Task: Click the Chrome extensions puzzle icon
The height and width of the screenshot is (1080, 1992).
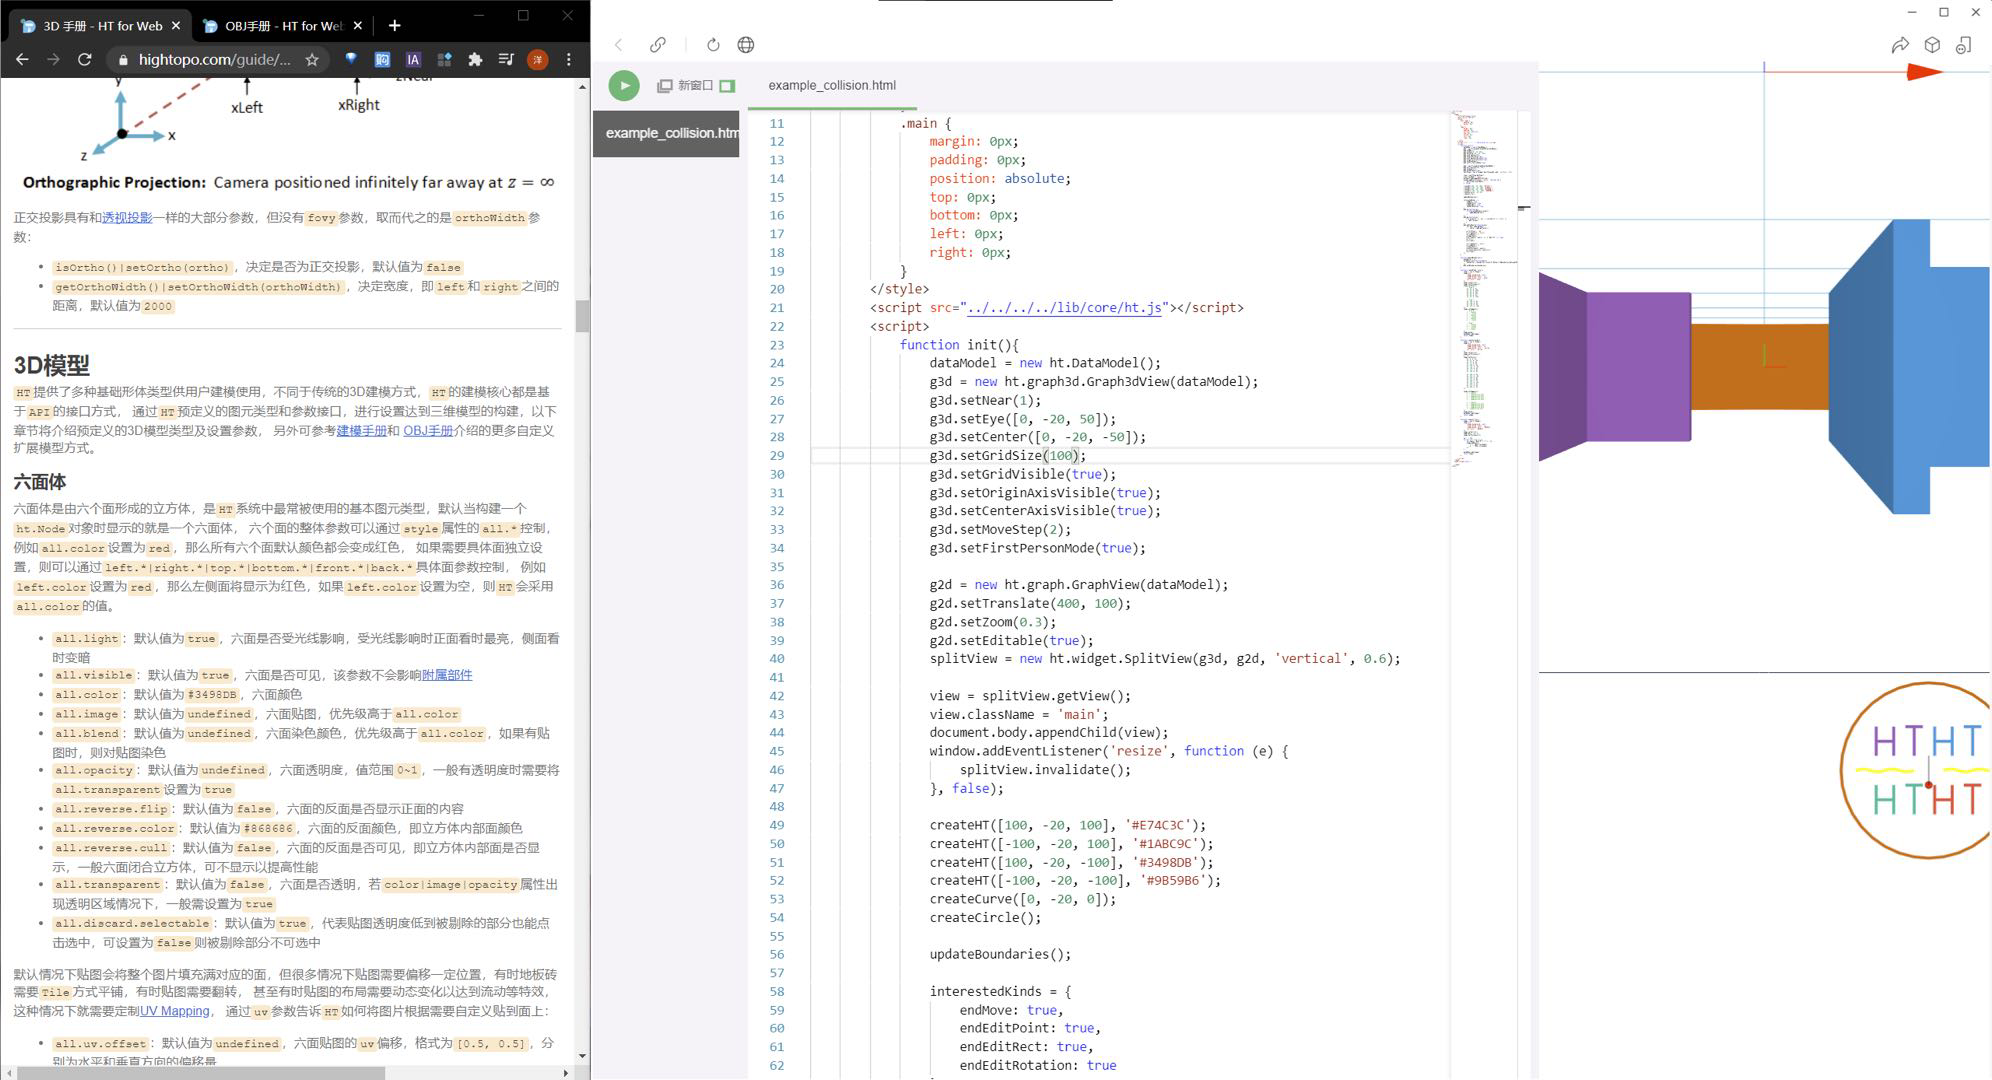Action: pyautogui.click(x=475, y=60)
